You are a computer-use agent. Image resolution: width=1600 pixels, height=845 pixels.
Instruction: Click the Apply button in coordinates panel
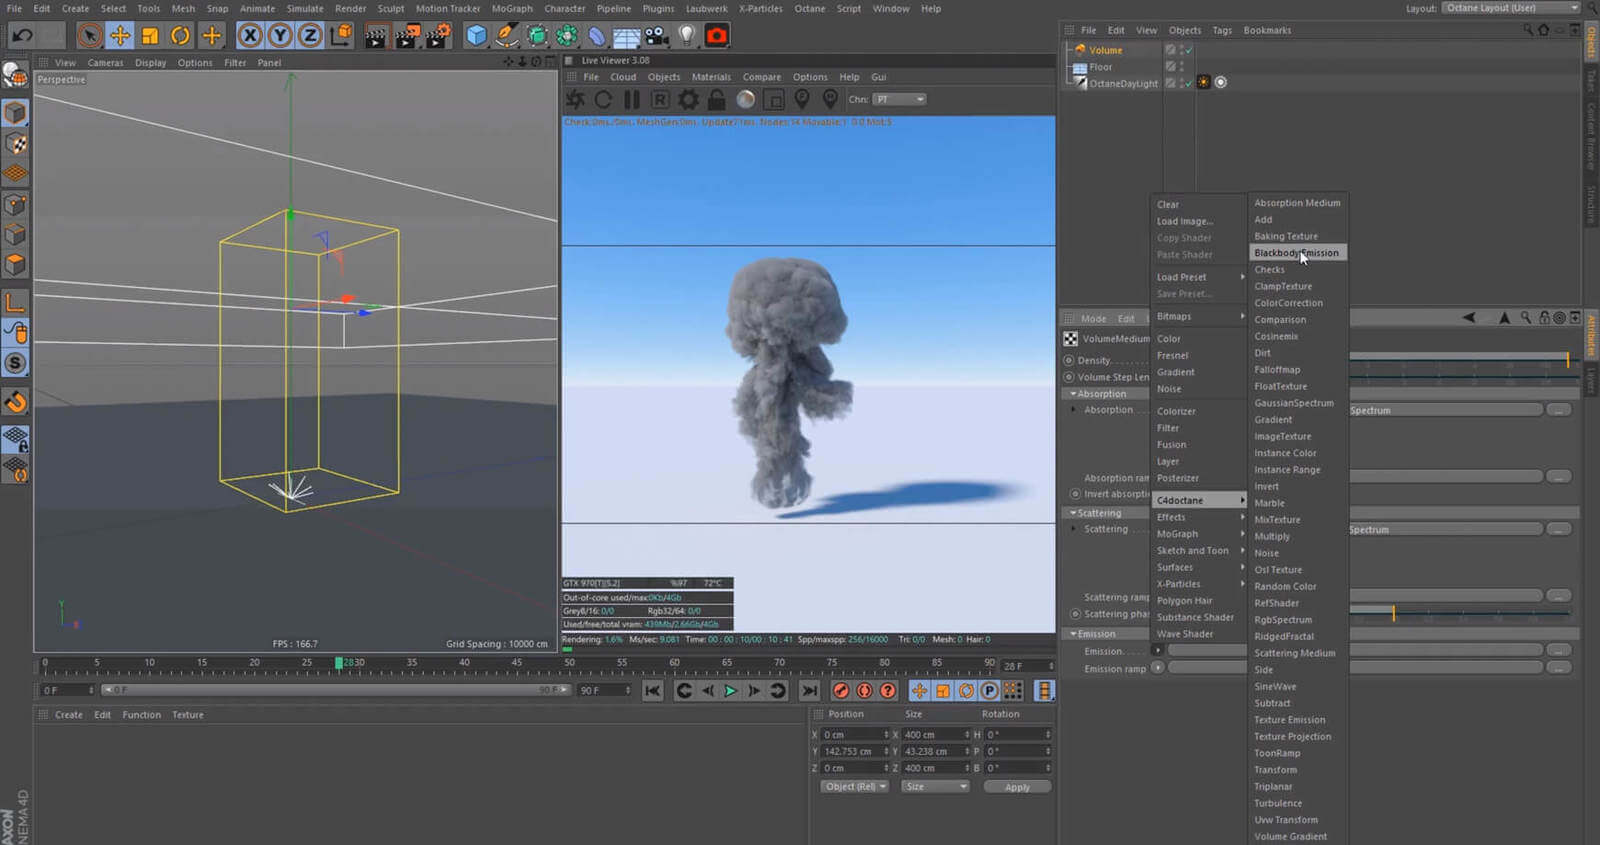click(x=1016, y=787)
